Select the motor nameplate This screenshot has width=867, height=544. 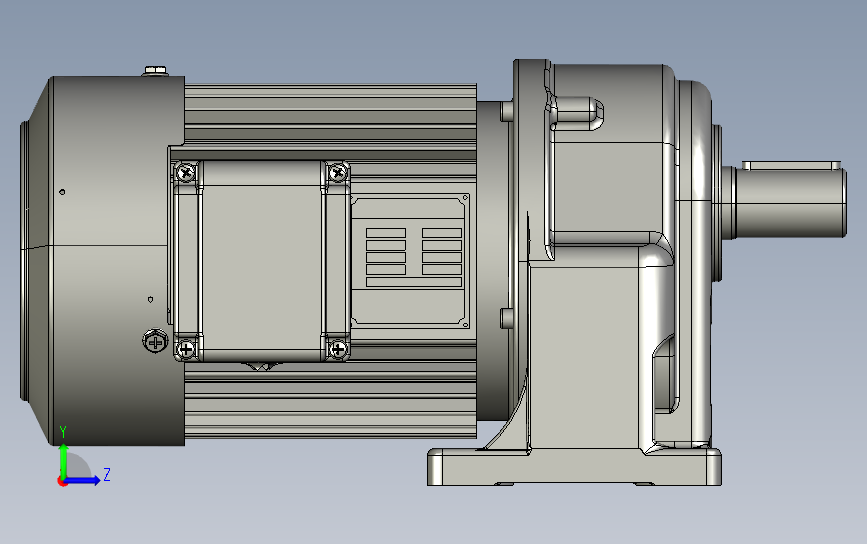410,260
